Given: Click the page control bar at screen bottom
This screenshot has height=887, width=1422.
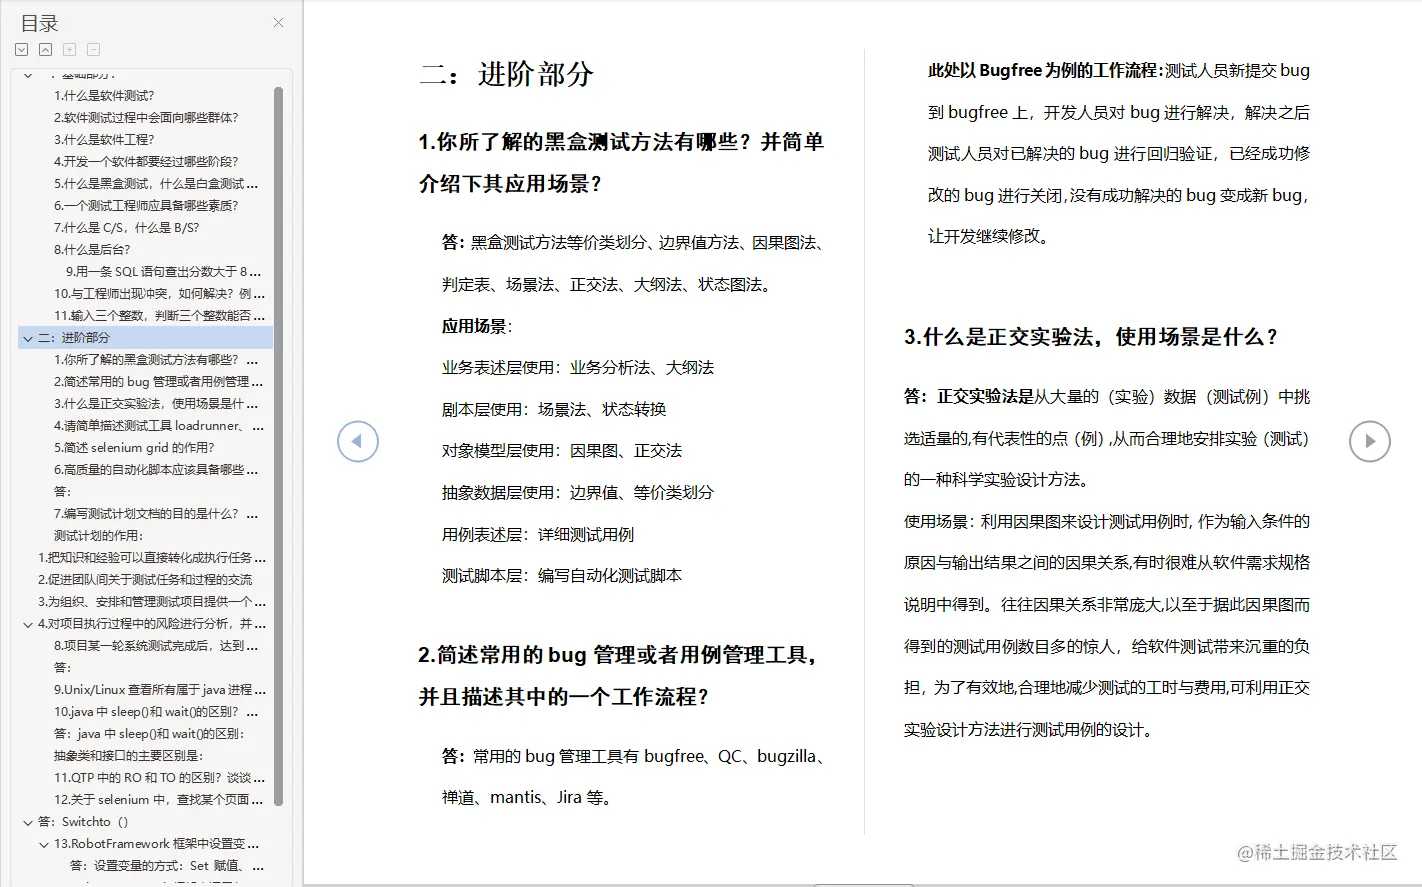Looking at the screenshot, I should point(864,883).
